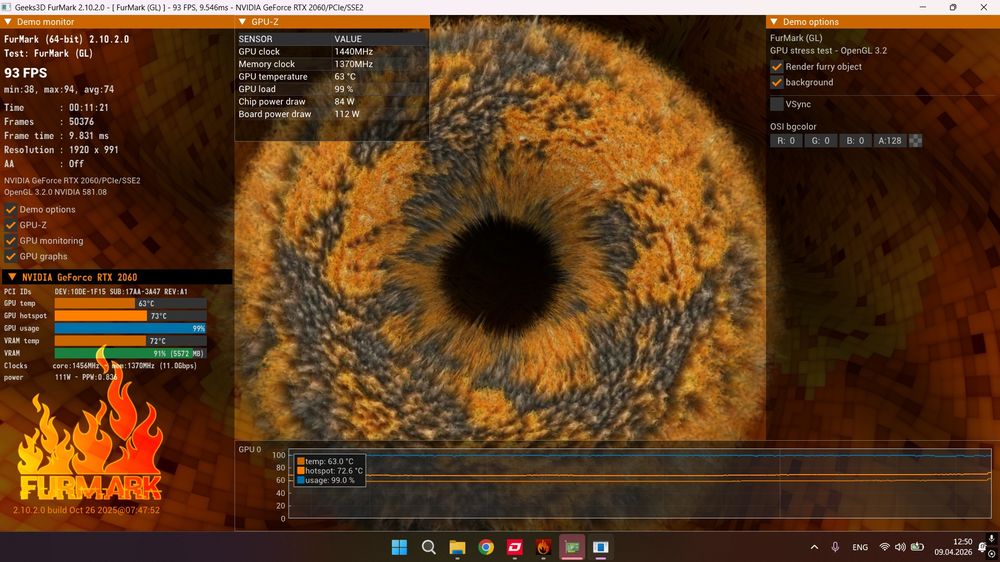Uncheck the GPU-Z checkbox

(x=10, y=225)
